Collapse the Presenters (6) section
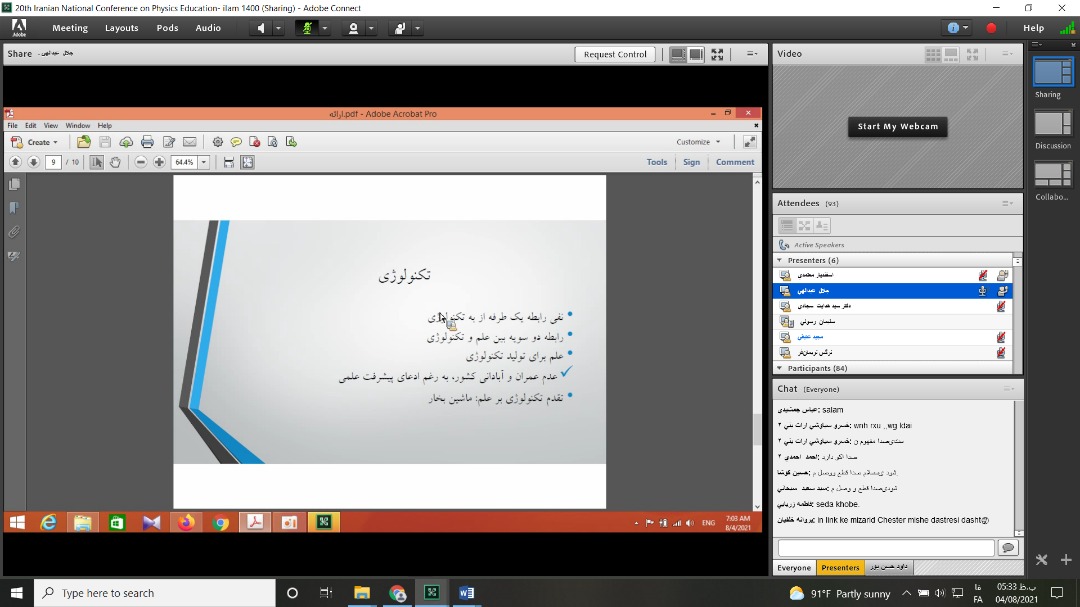The image size is (1080, 607). (x=780, y=260)
